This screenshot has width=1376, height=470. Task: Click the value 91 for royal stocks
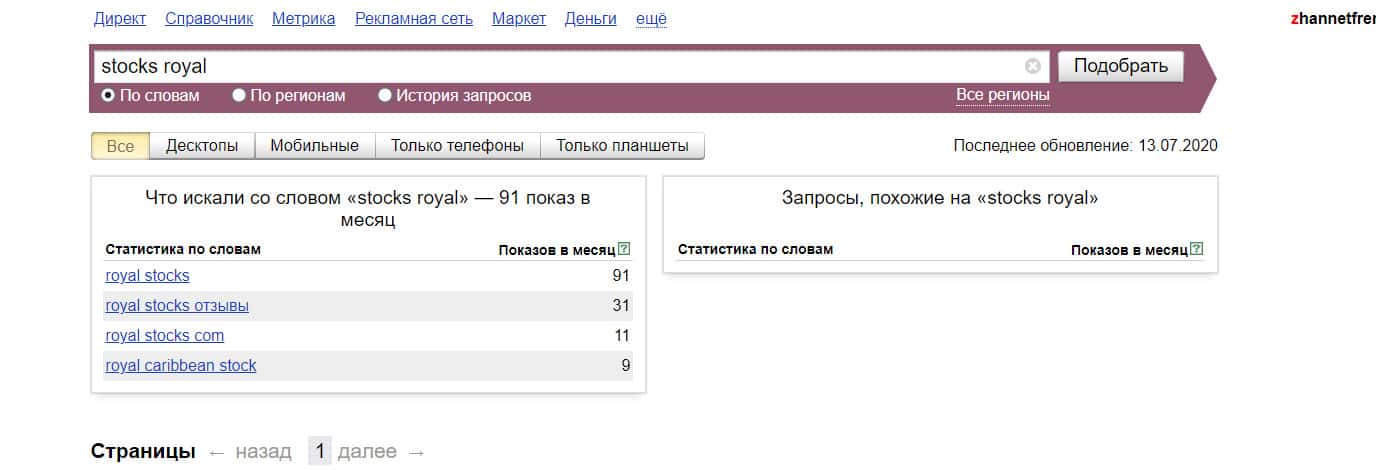point(621,275)
